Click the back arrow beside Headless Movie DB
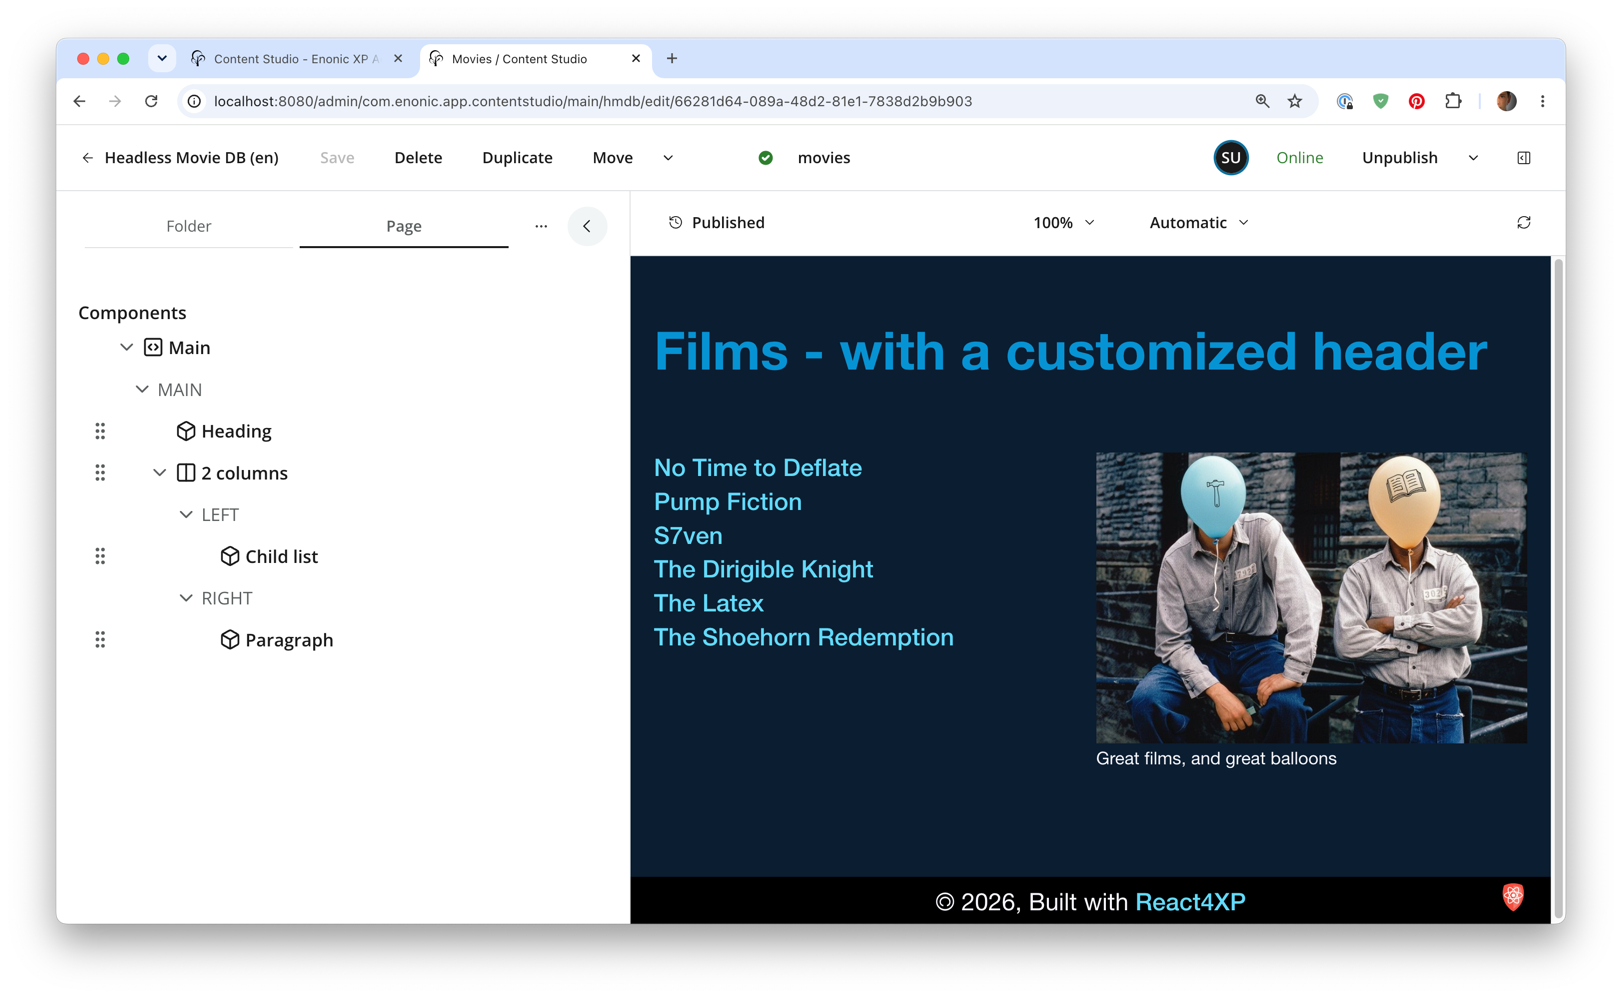The height and width of the screenshot is (998, 1622). coord(88,158)
